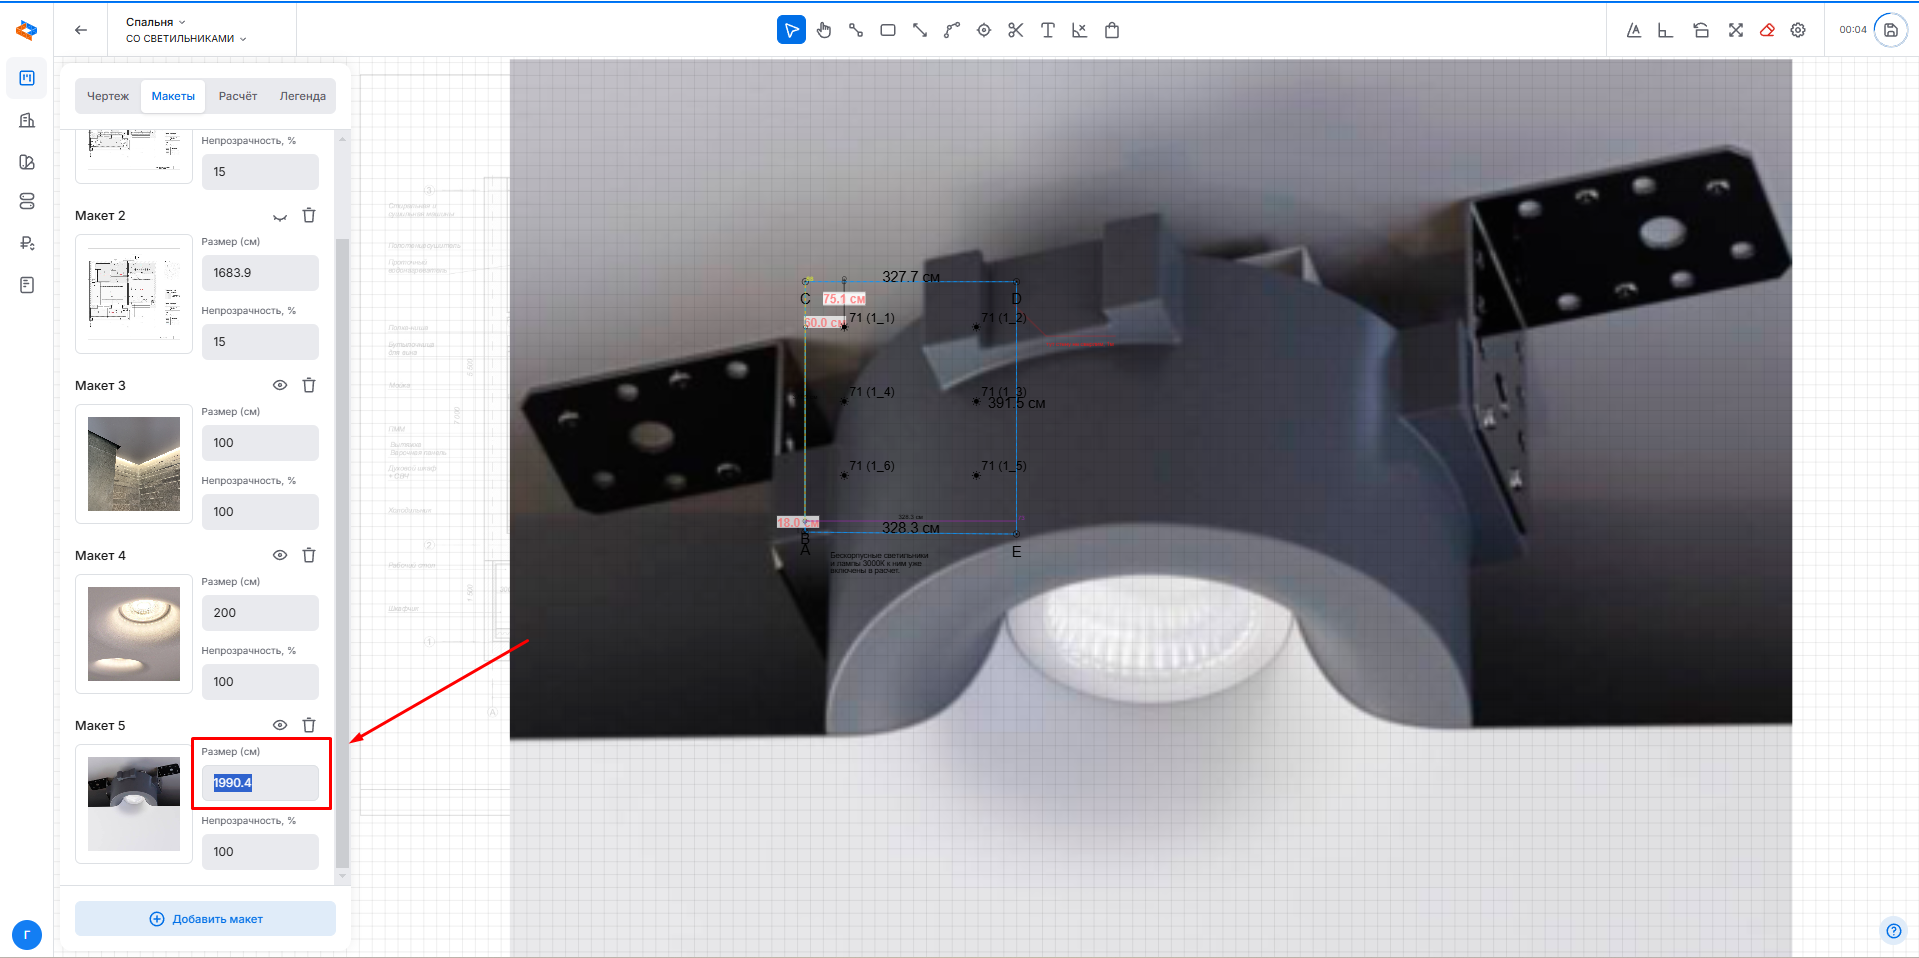1919x958 pixels.
Task: Click the red eraser icon
Action: [1767, 30]
